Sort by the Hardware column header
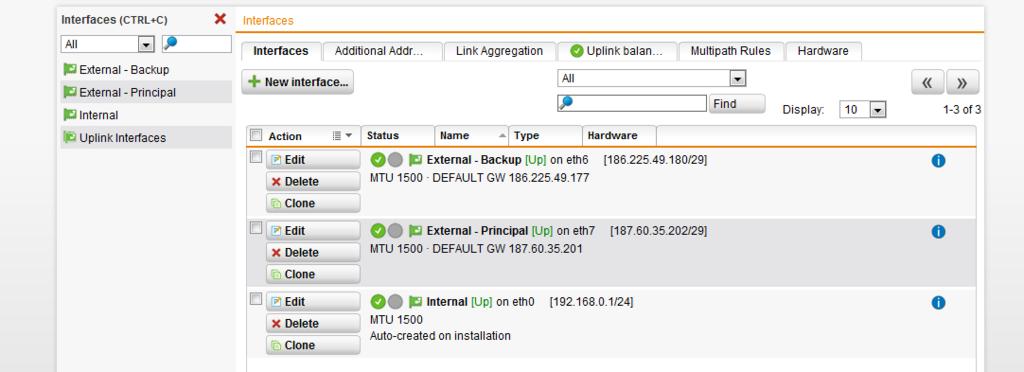 point(619,136)
